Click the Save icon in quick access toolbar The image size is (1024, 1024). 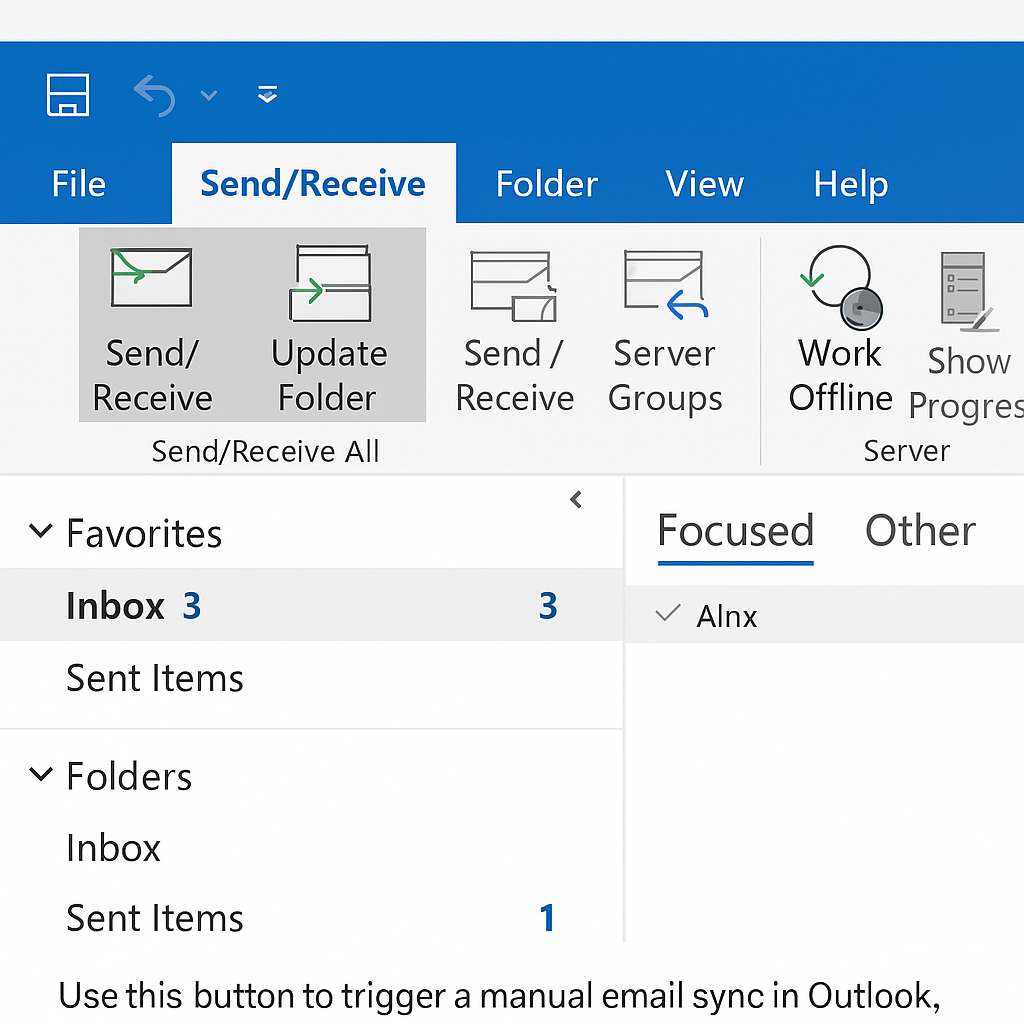click(x=68, y=95)
